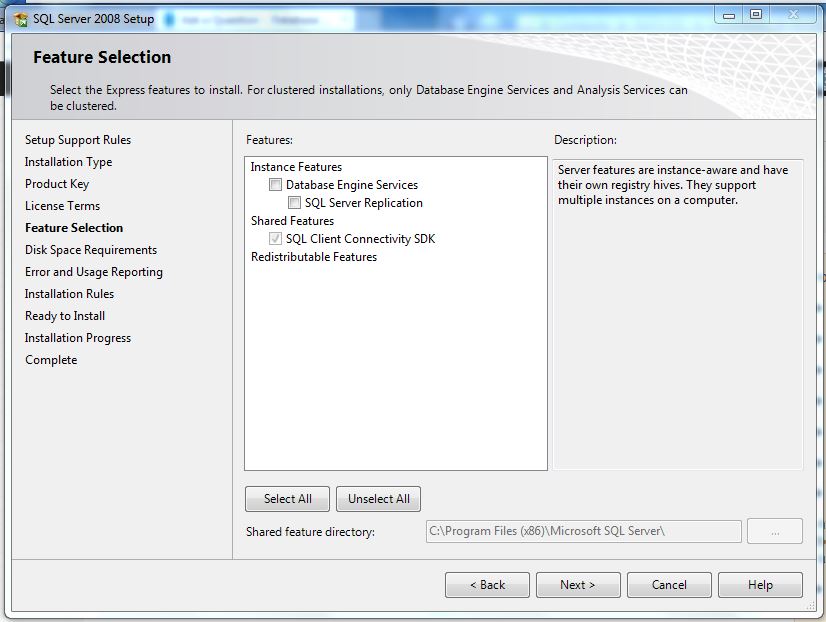Close the SQL Server Setup window
826x622 pixels.
click(x=793, y=15)
